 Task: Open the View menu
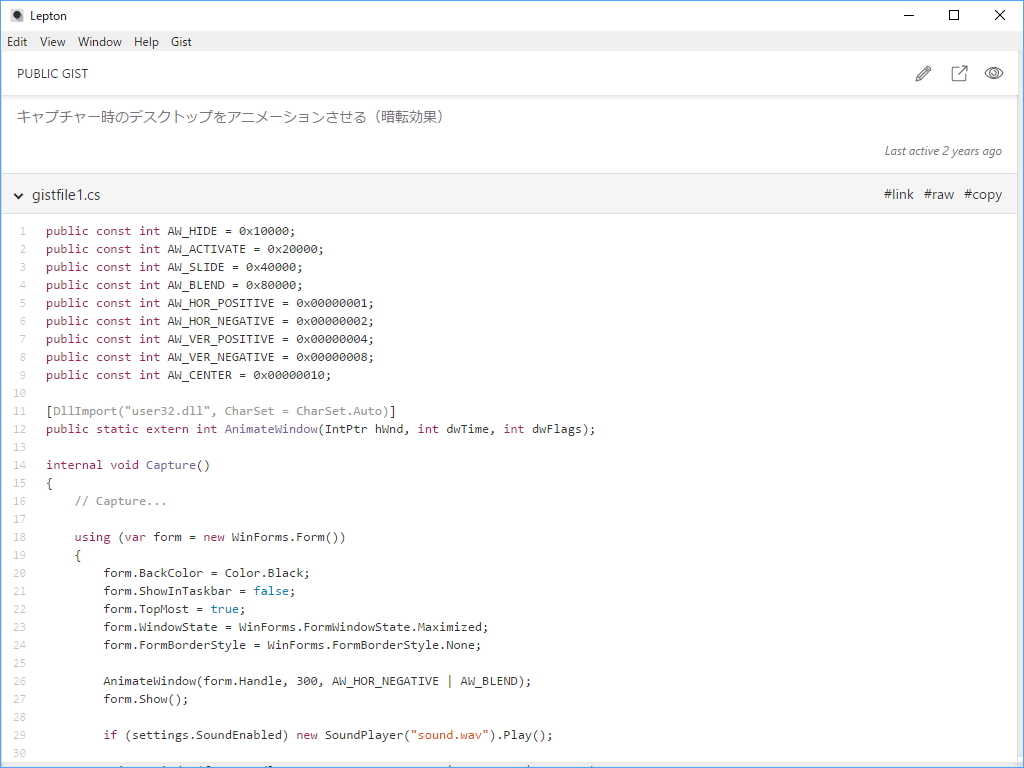point(52,41)
